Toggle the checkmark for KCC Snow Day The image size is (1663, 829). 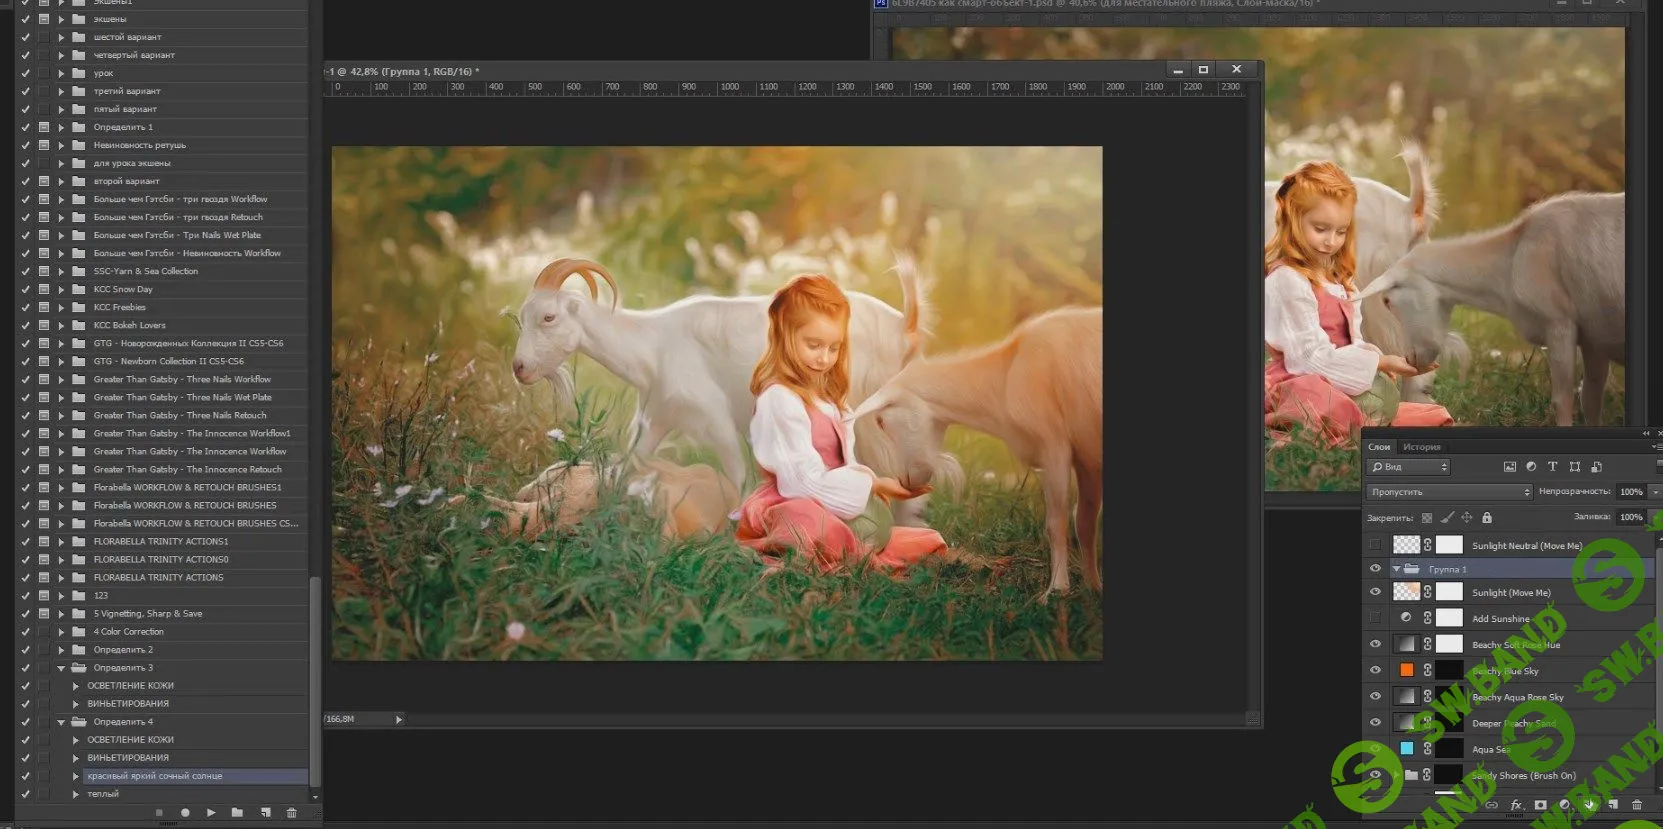[x=25, y=289]
